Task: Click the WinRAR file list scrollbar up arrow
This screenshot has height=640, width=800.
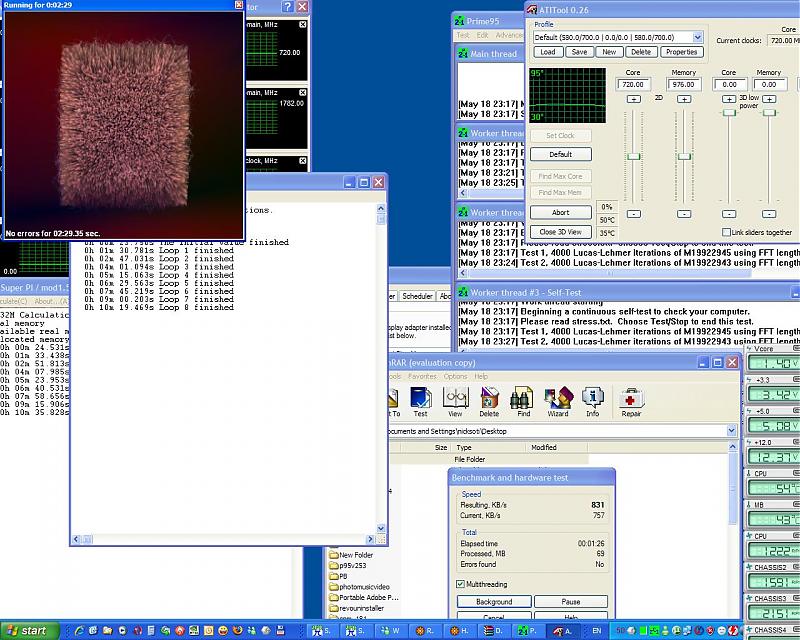Action: tap(732, 447)
